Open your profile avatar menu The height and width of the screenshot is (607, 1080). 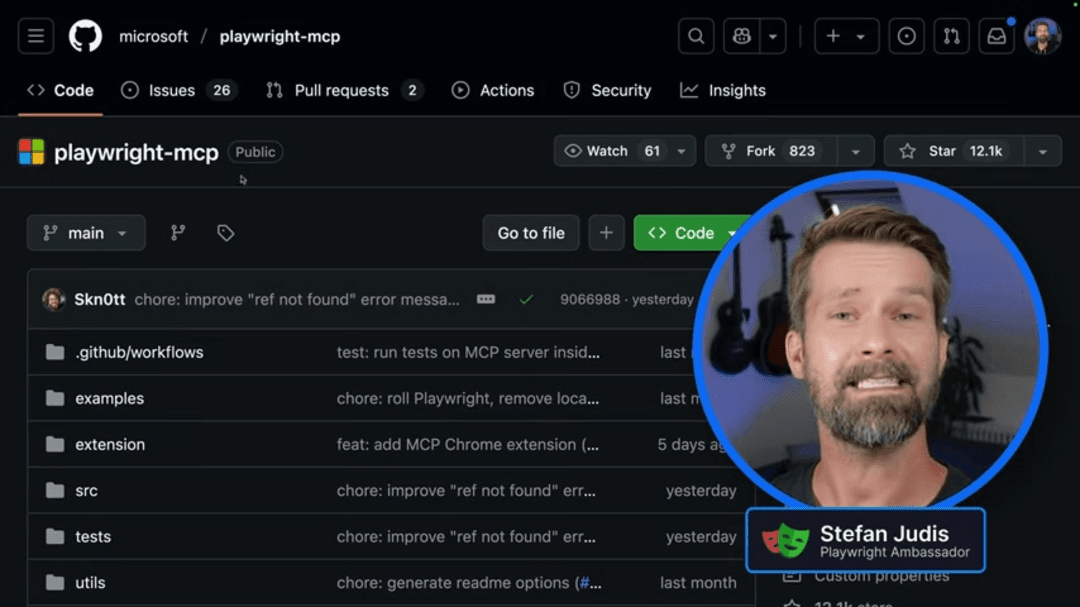(x=1043, y=35)
